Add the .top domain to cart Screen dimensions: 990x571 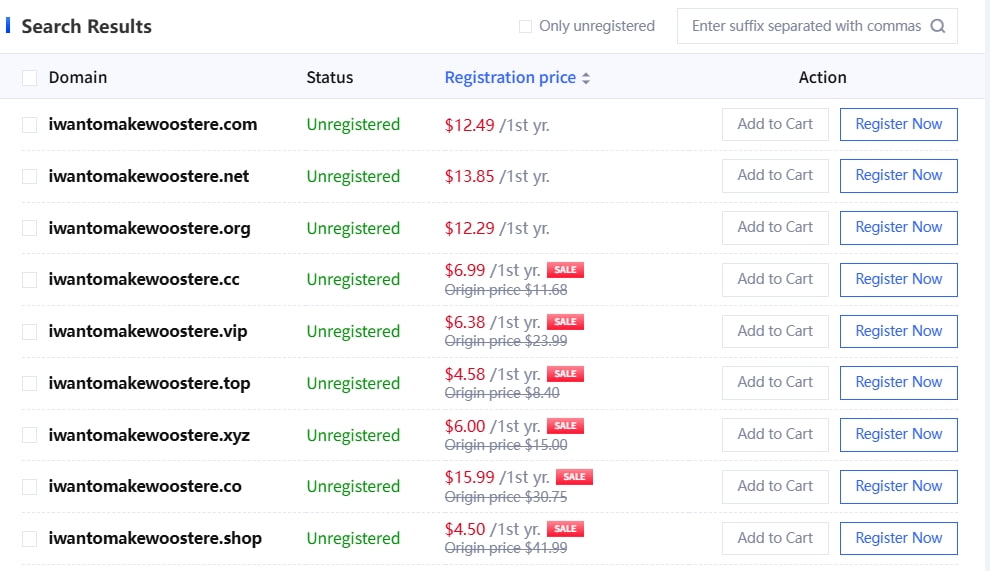coord(775,382)
